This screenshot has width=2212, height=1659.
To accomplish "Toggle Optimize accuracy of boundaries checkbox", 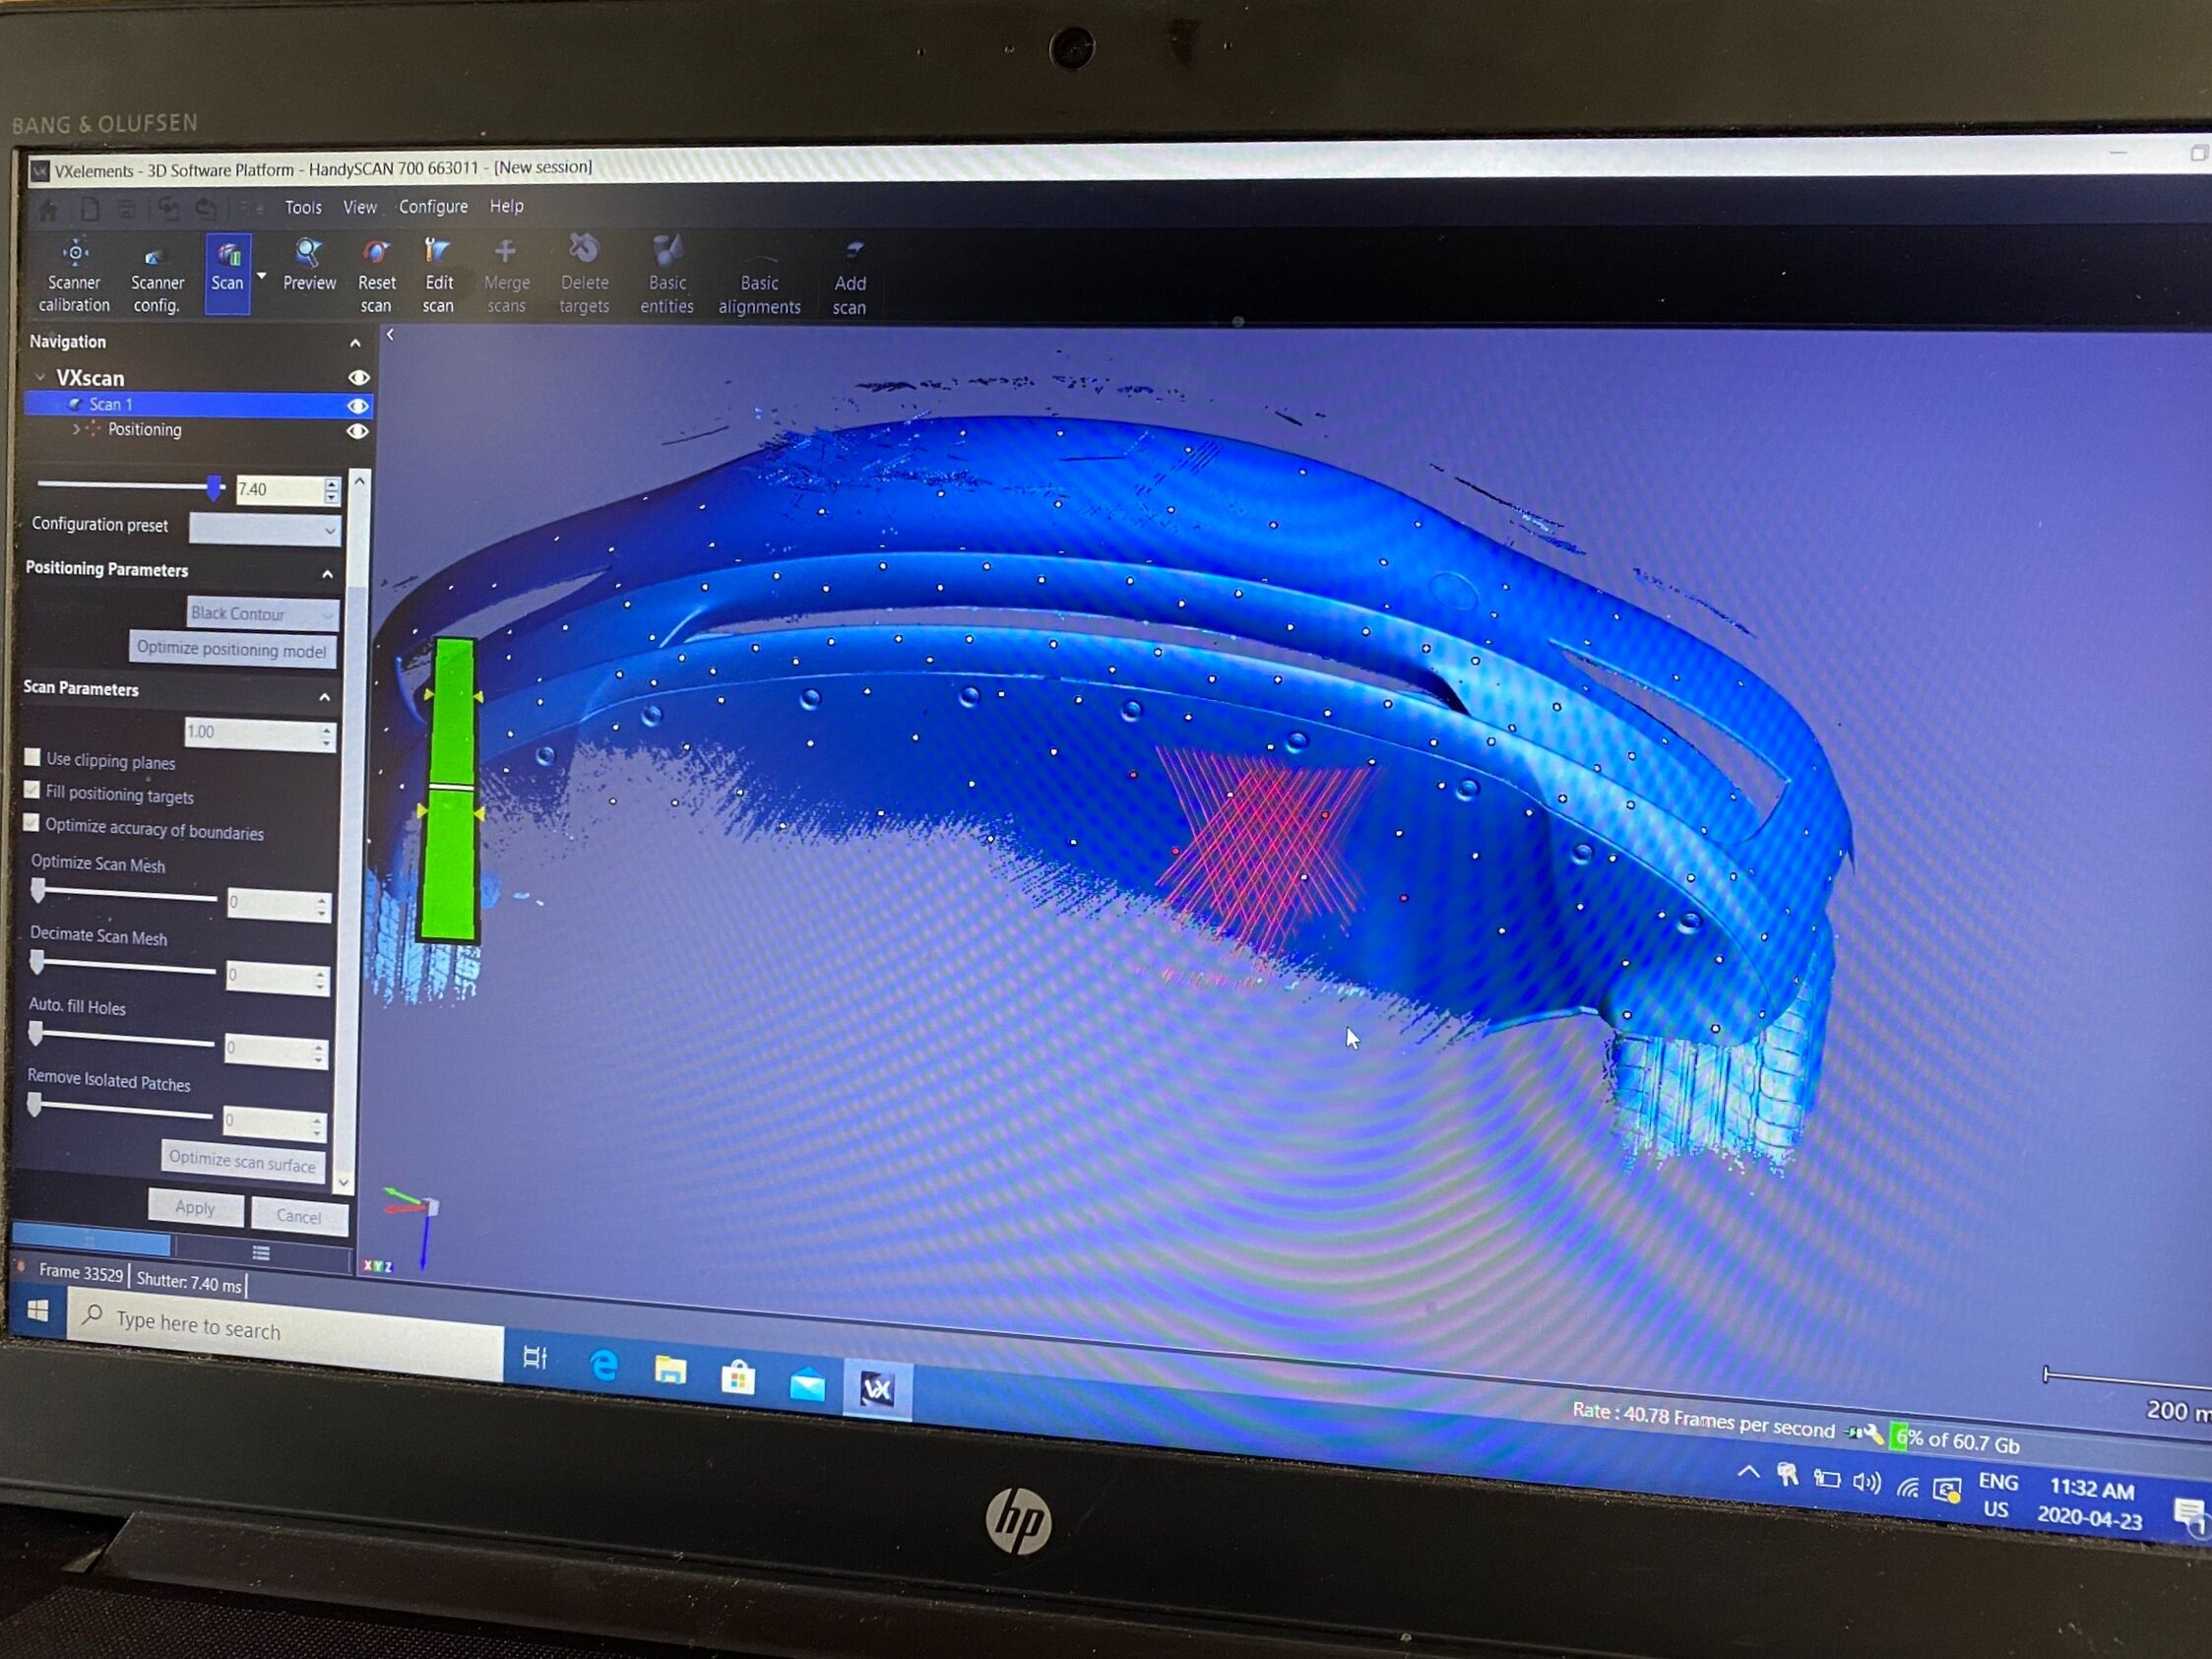I will (31, 823).
